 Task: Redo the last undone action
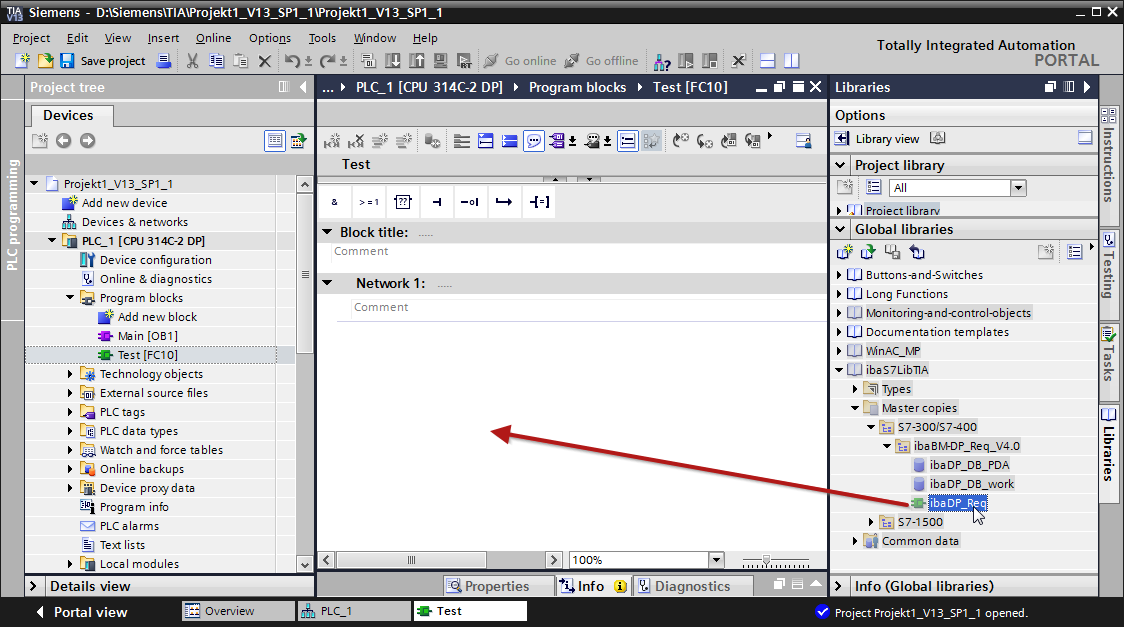(x=328, y=61)
